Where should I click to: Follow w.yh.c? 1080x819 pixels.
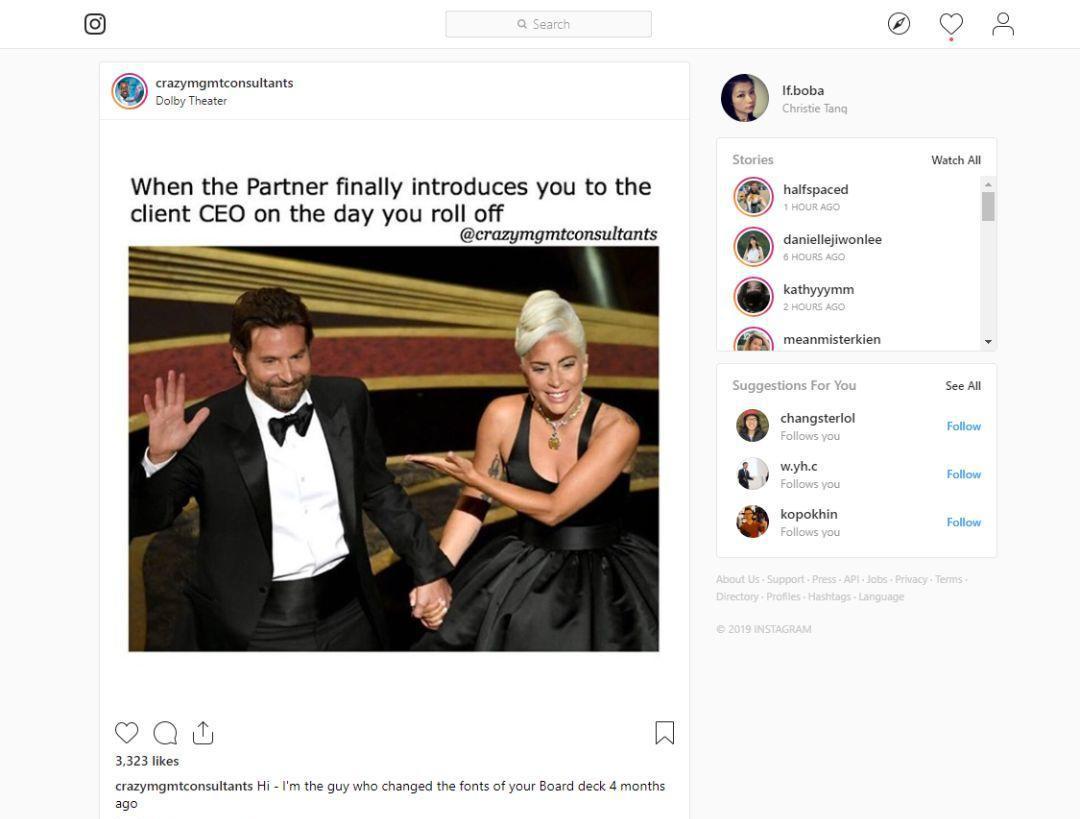(x=964, y=475)
